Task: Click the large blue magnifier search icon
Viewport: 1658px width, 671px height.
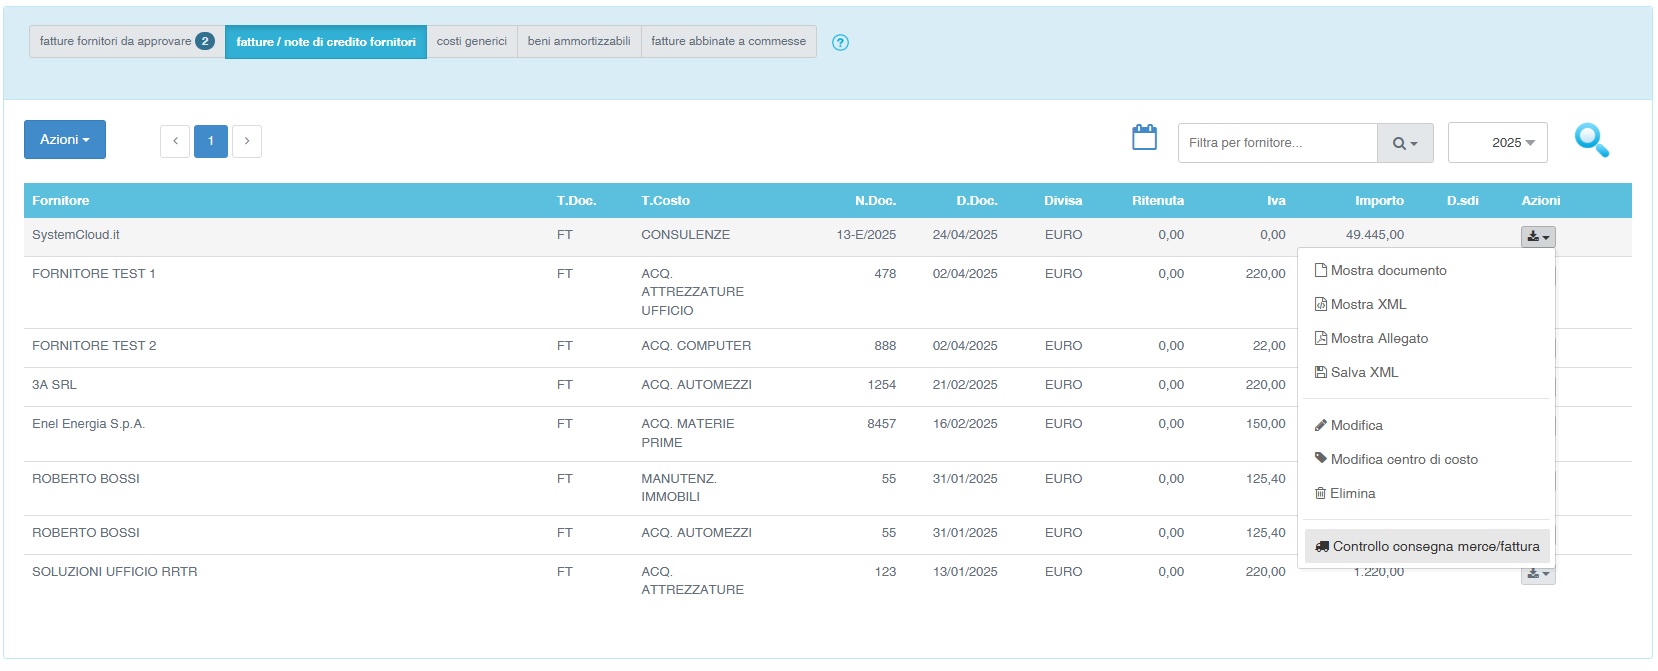Action: [1590, 141]
